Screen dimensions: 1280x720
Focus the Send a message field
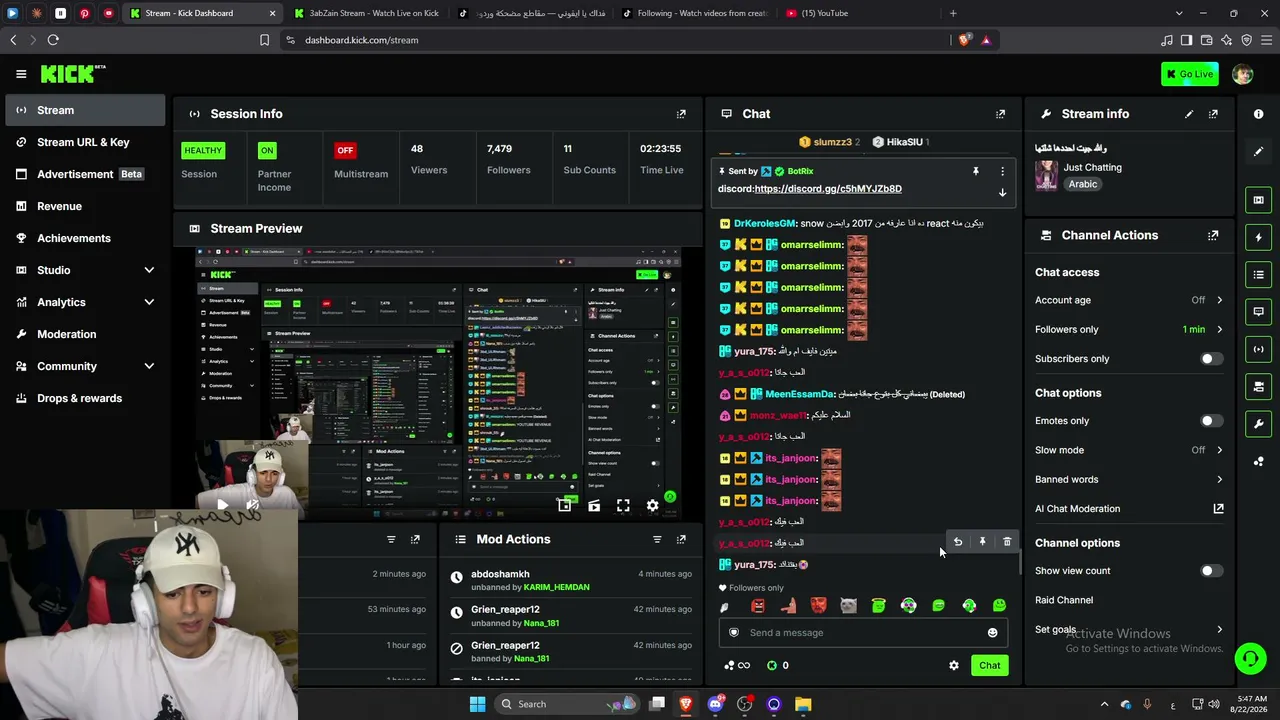click(x=862, y=632)
